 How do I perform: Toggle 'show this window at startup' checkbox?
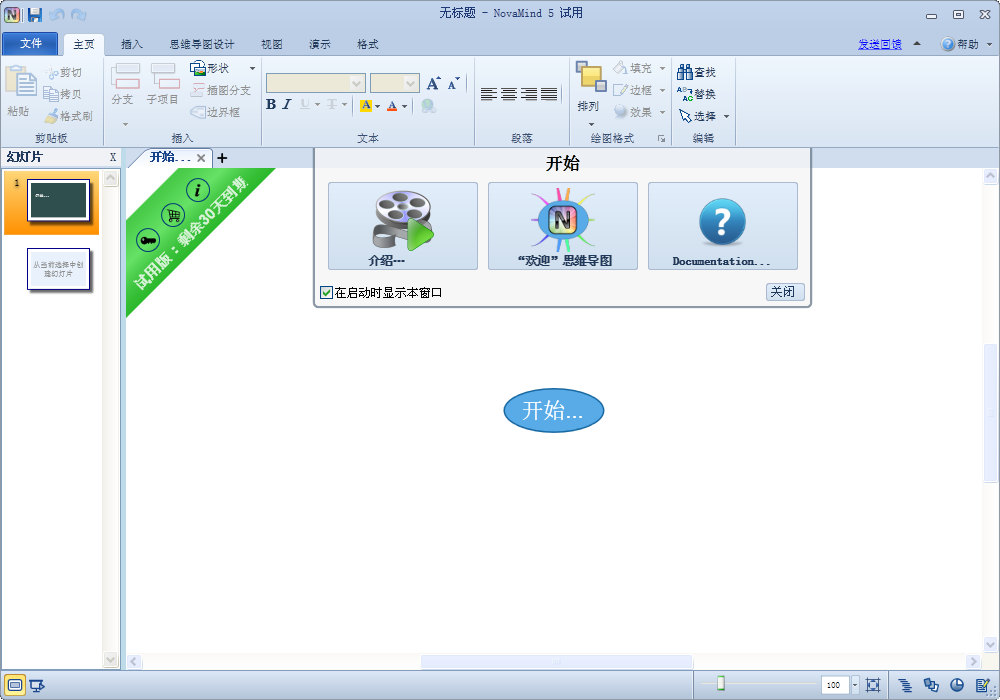(327, 292)
